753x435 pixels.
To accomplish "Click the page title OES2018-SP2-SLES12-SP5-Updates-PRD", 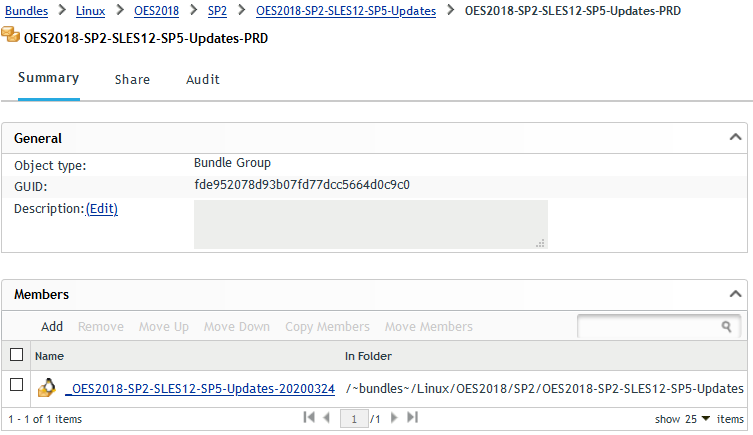I will tap(146, 38).
